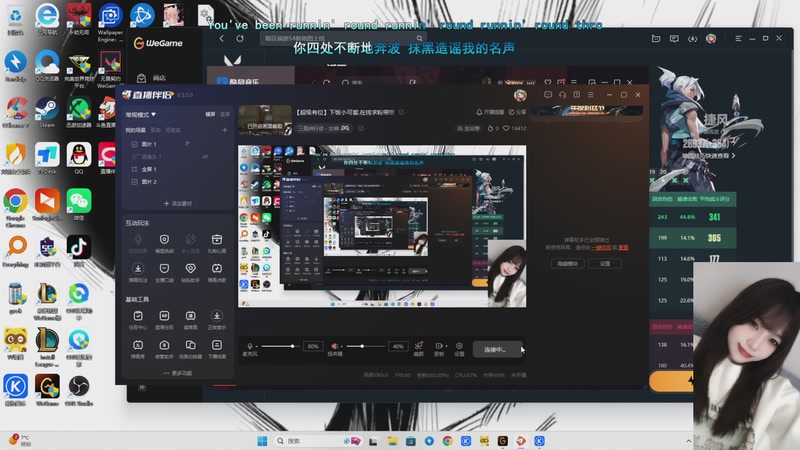The image size is (800, 450).
Task: Click the WeGame search box
Action: (342, 38)
